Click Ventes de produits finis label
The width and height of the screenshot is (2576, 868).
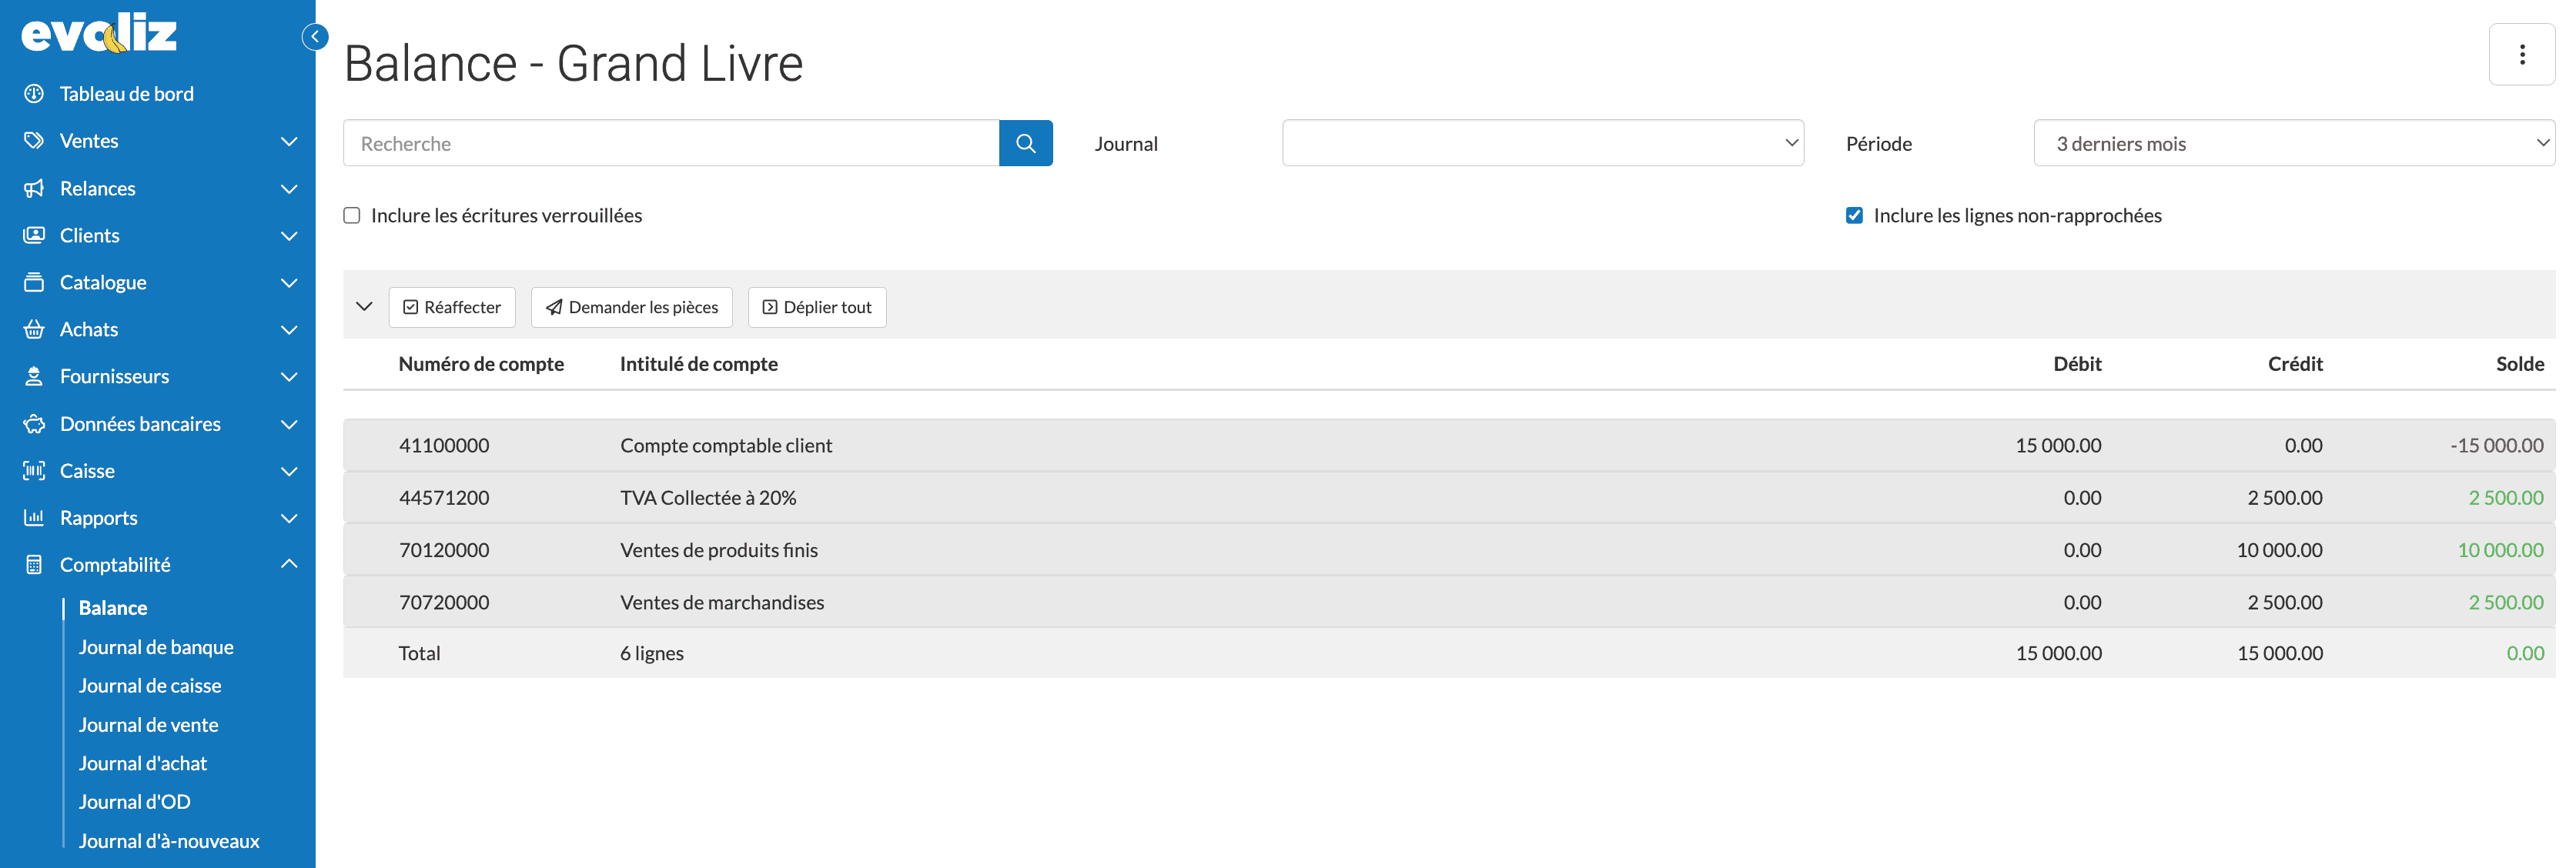(x=719, y=549)
